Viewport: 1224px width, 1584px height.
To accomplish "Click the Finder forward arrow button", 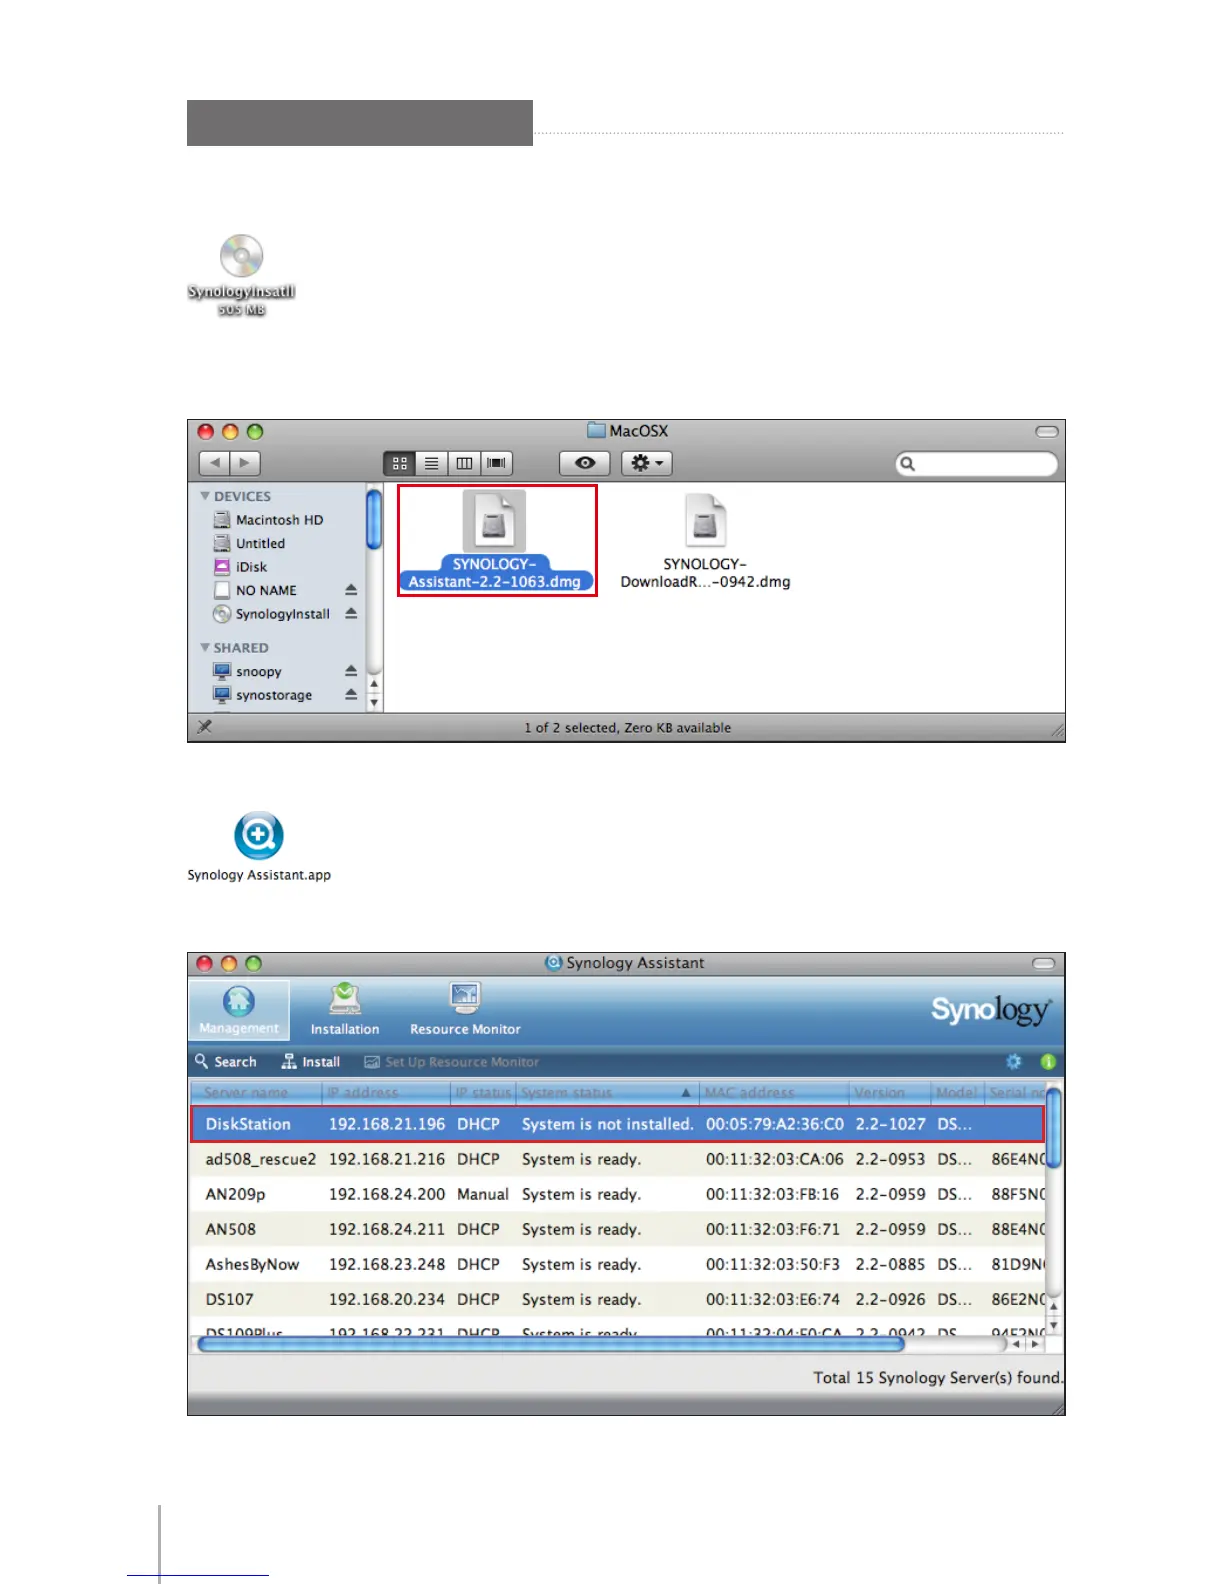I will 245,463.
